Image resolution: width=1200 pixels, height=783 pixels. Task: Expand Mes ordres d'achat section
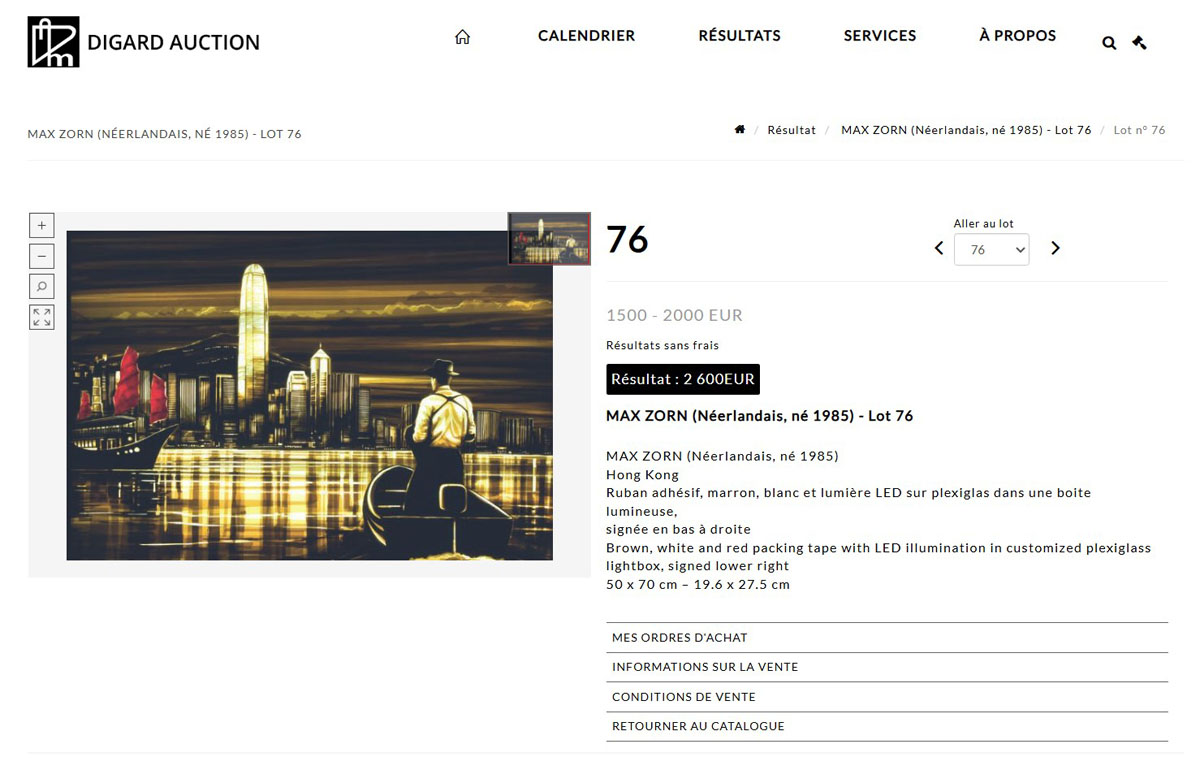887,638
